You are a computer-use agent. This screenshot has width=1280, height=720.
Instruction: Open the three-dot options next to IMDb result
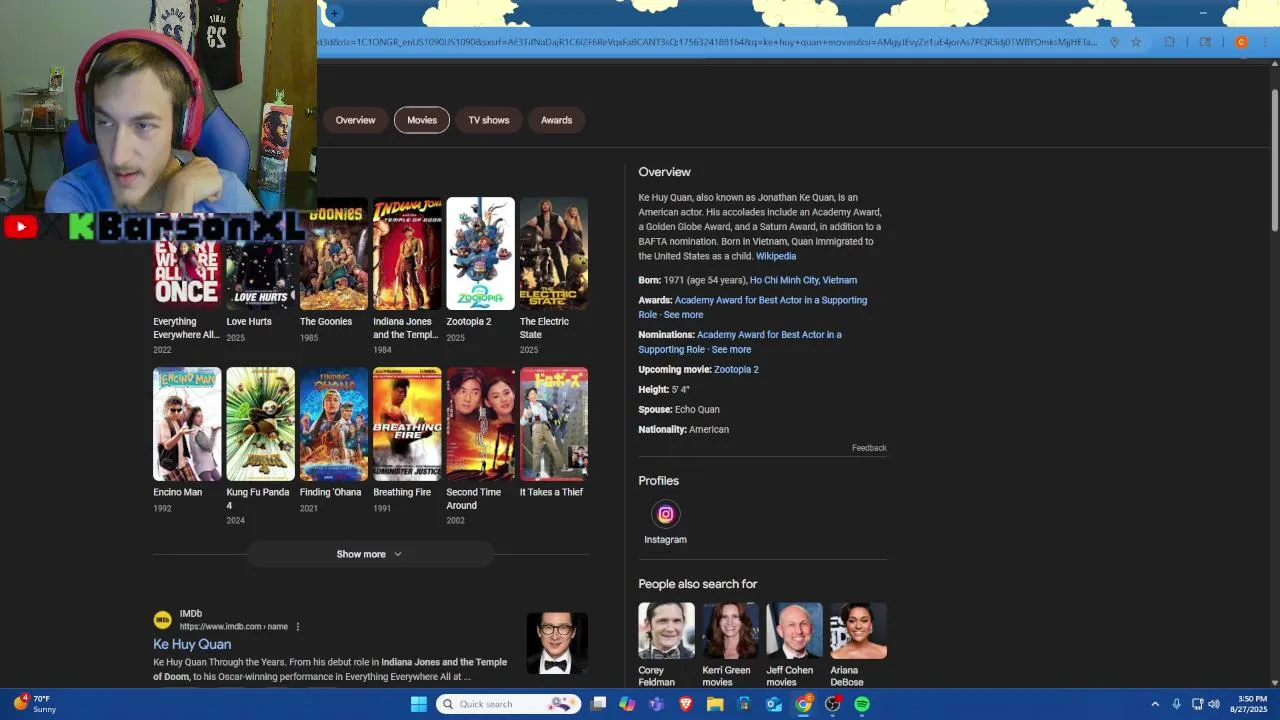[x=297, y=627]
